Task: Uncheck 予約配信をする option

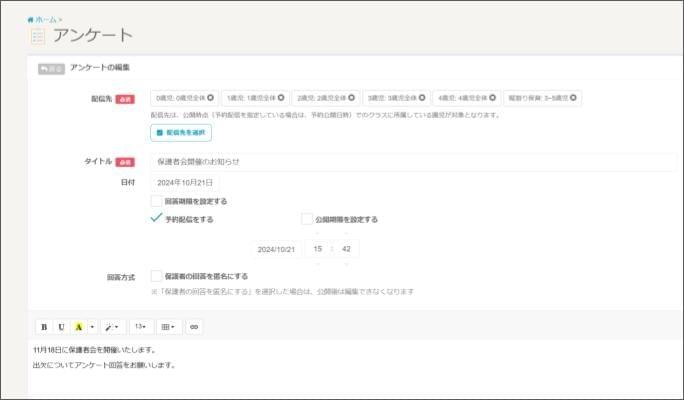Action: (156, 218)
